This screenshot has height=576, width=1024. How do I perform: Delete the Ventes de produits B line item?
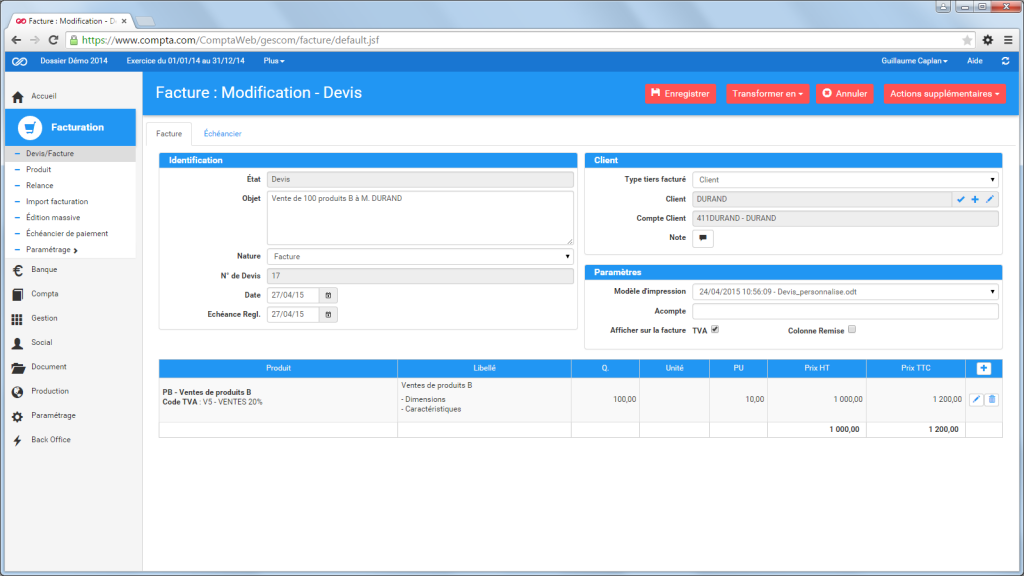[x=990, y=399]
